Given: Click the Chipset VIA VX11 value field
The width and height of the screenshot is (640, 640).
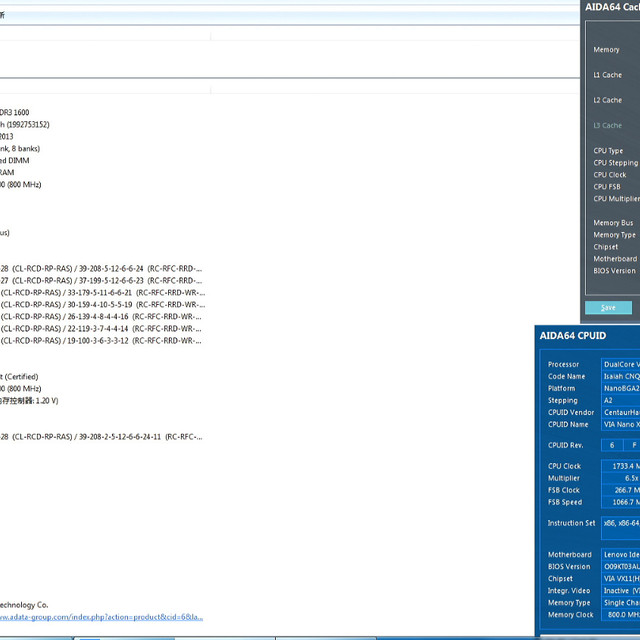Looking at the screenshot, I should (620, 579).
